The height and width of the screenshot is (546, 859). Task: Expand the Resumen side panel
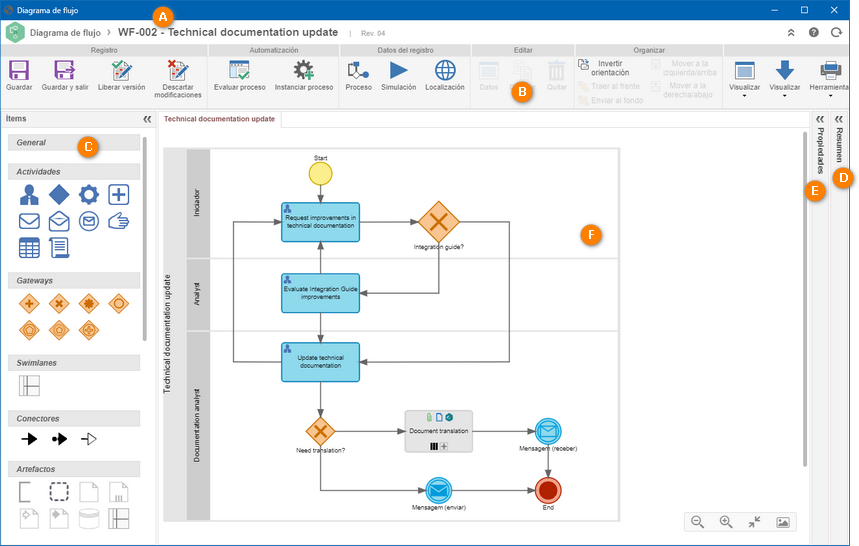coord(838,119)
